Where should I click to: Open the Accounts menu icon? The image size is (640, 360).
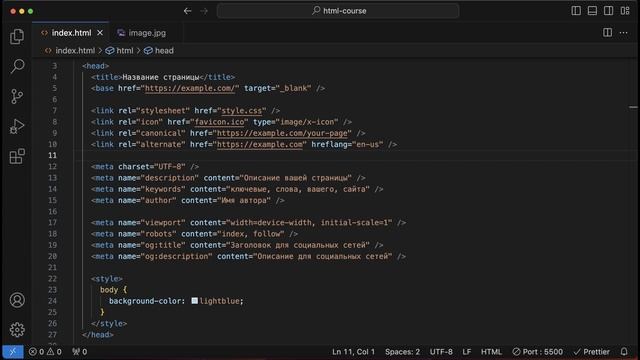[17, 300]
